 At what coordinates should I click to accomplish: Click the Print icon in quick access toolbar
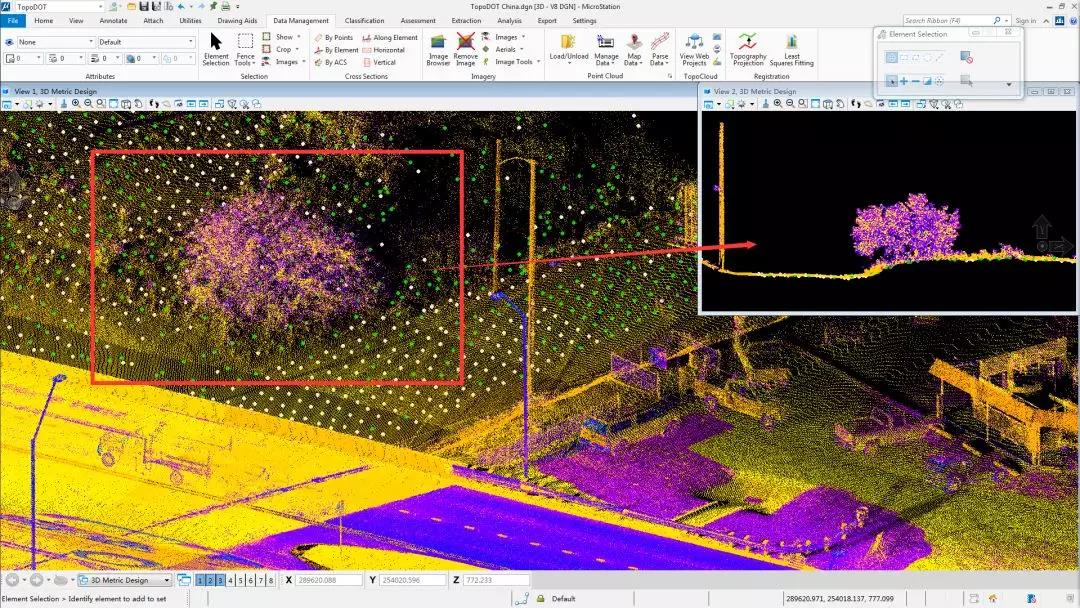point(225,6)
